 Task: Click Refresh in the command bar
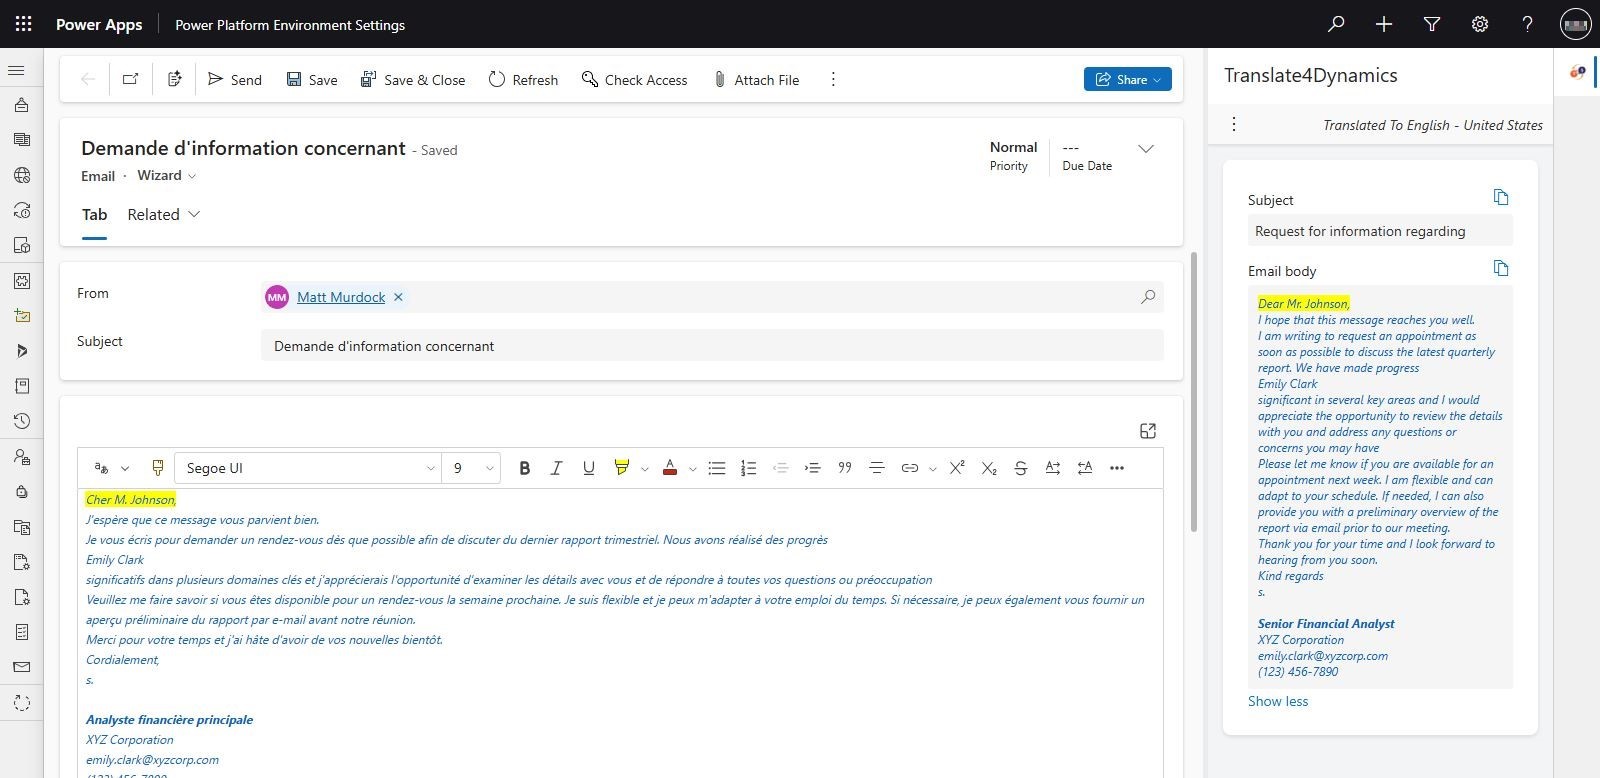click(523, 79)
